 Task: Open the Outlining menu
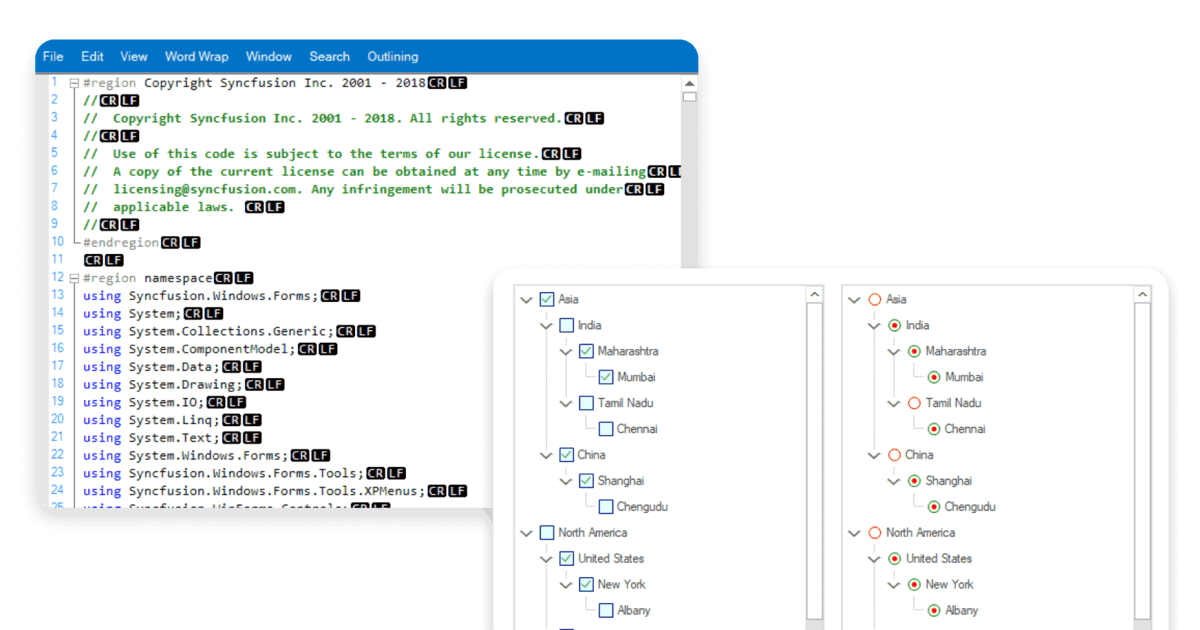tap(393, 57)
